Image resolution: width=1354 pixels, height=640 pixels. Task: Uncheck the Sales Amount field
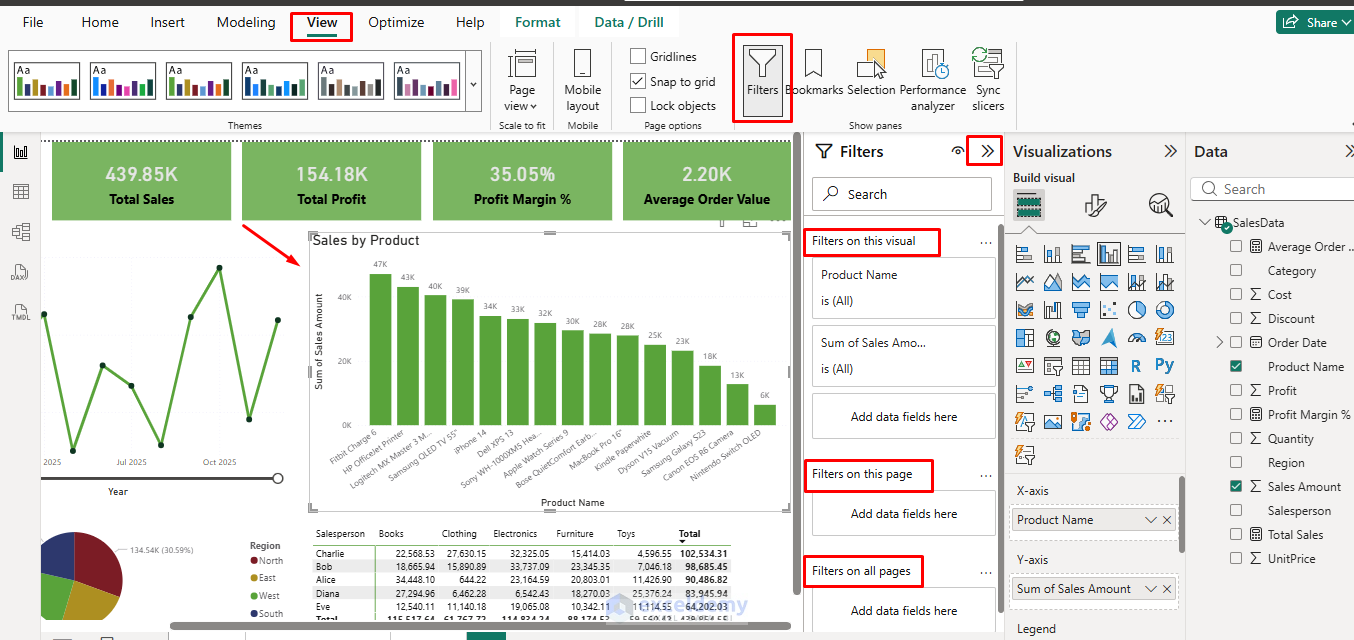click(x=1237, y=487)
